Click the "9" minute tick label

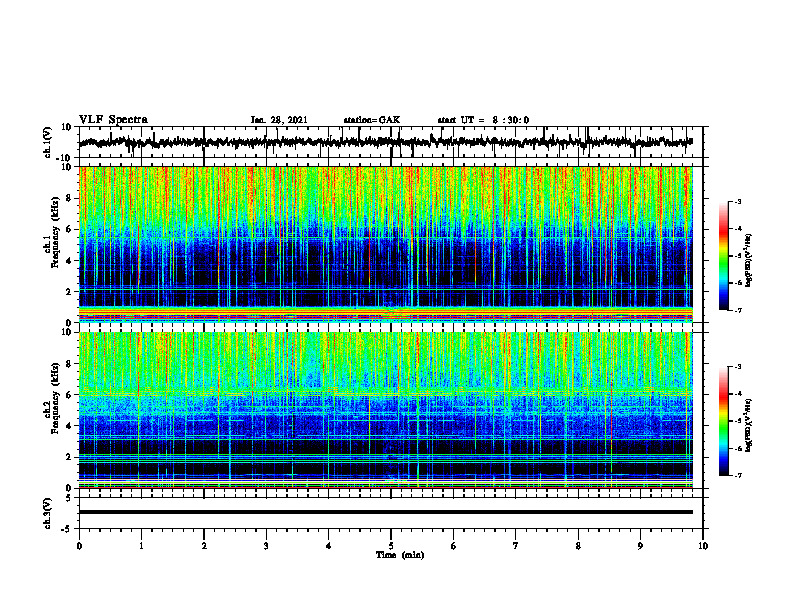click(x=640, y=546)
